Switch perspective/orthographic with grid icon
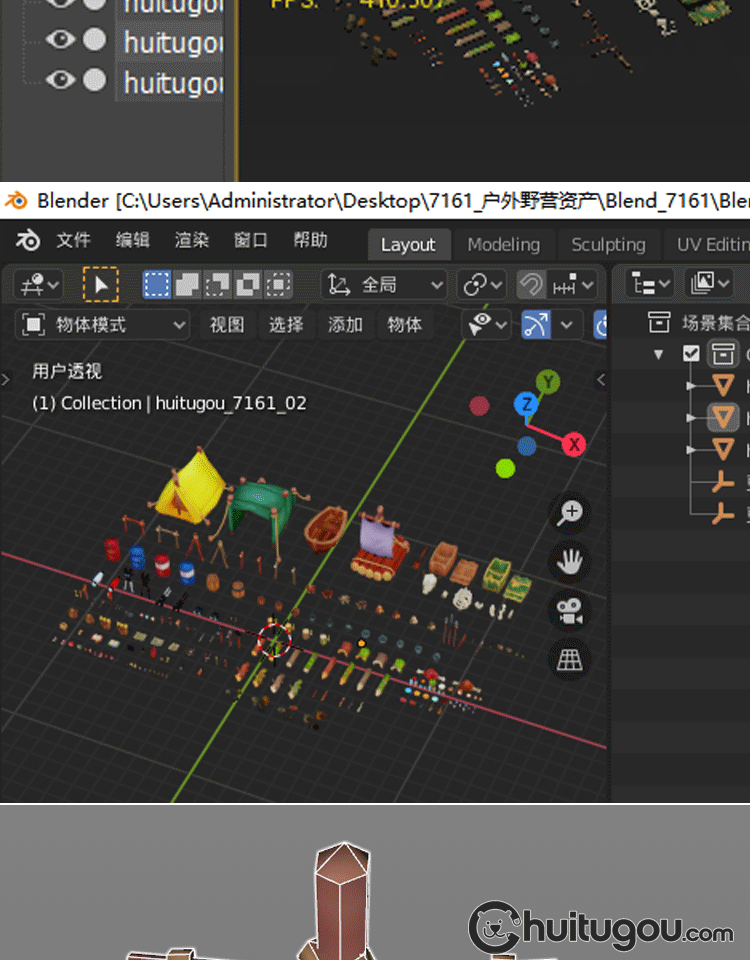This screenshot has width=750, height=960. (571, 660)
